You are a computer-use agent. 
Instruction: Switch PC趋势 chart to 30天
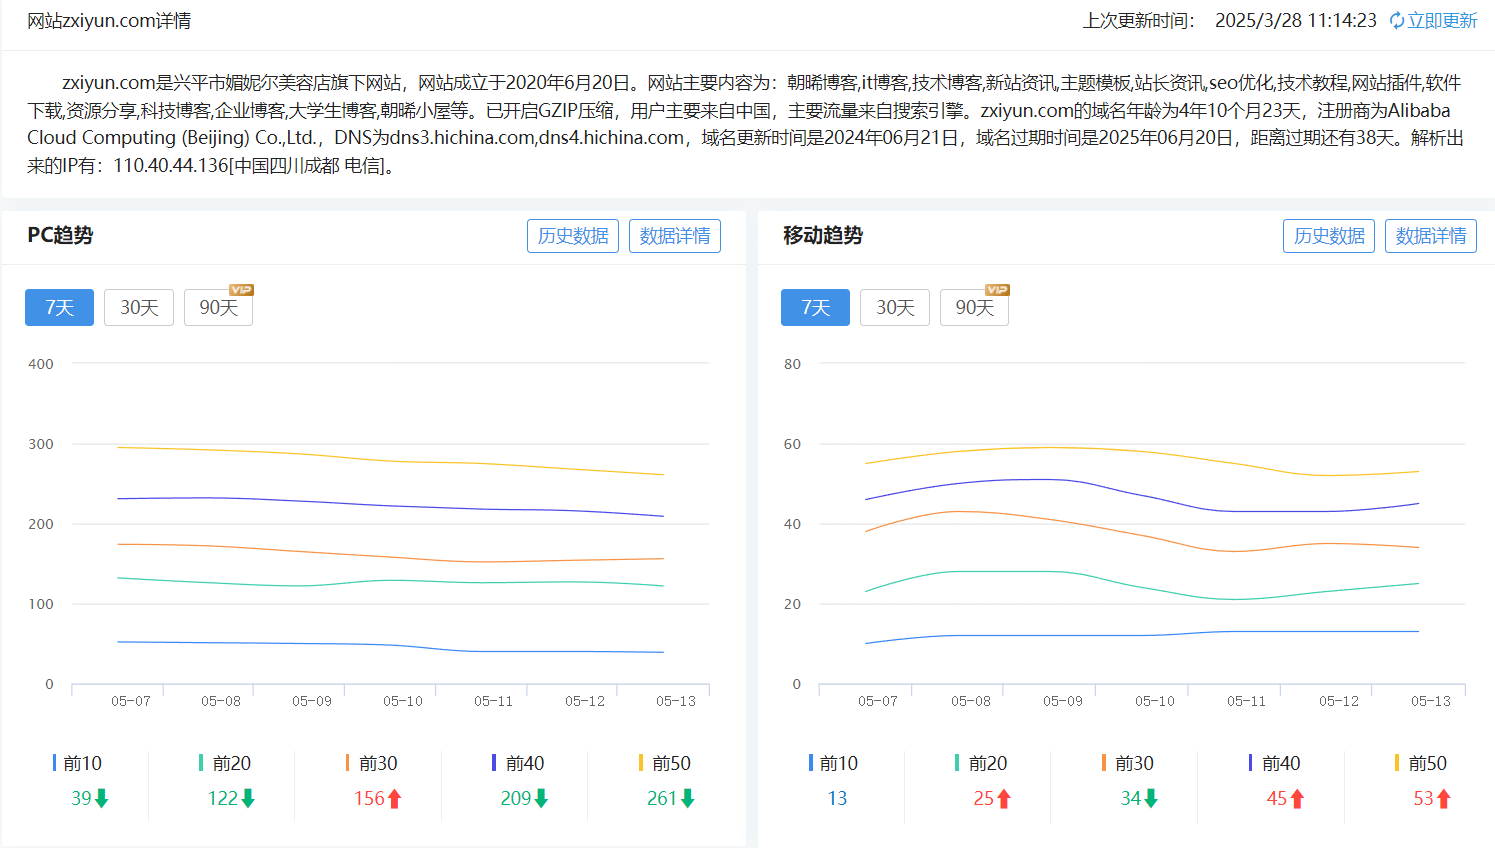click(x=139, y=308)
